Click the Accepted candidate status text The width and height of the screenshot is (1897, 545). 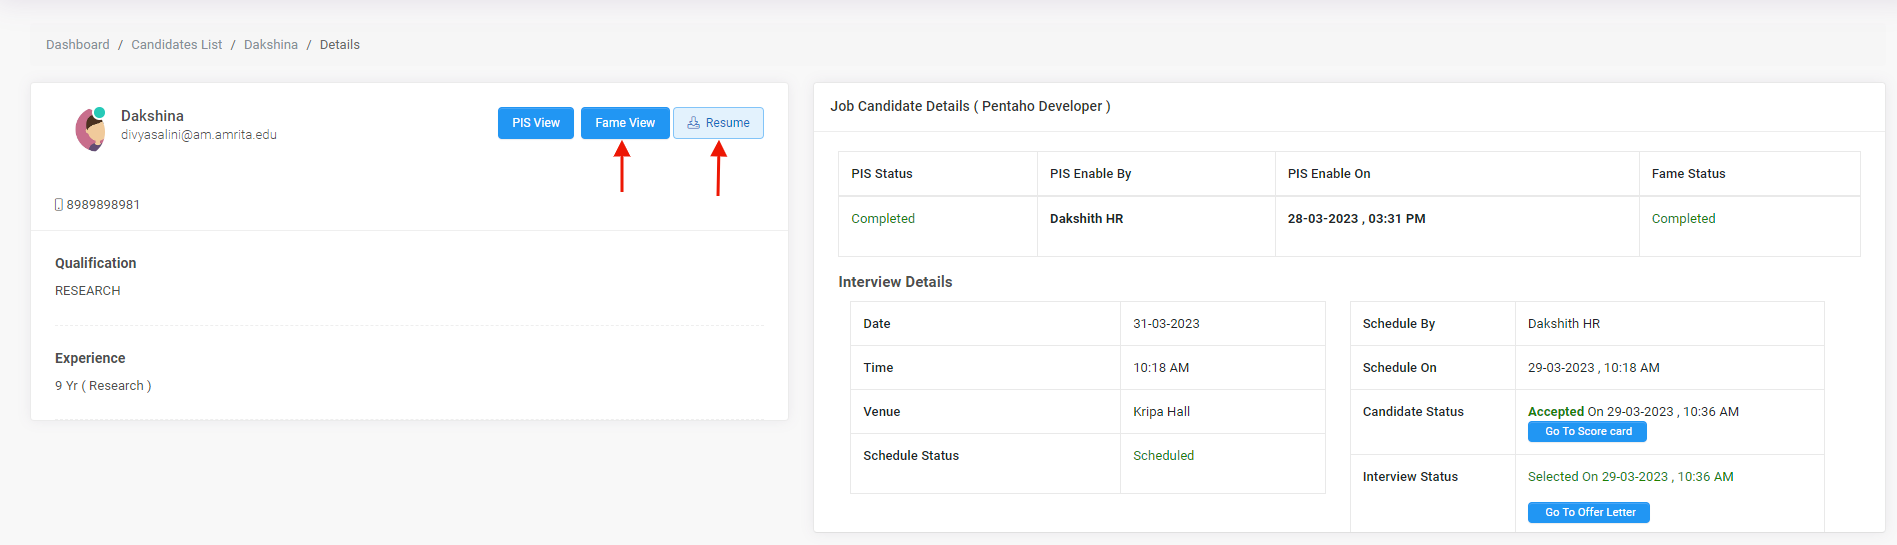click(x=1556, y=412)
